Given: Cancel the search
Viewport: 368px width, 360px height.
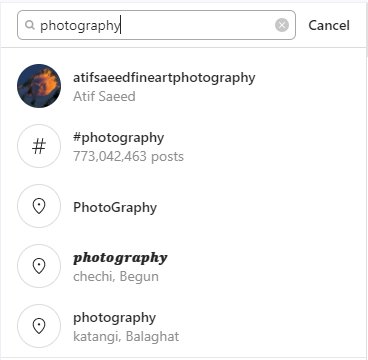Looking at the screenshot, I should [329, 25].
